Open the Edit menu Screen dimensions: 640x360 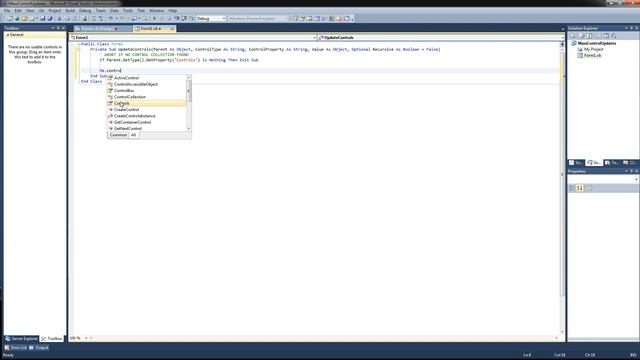tap(18, 11)
